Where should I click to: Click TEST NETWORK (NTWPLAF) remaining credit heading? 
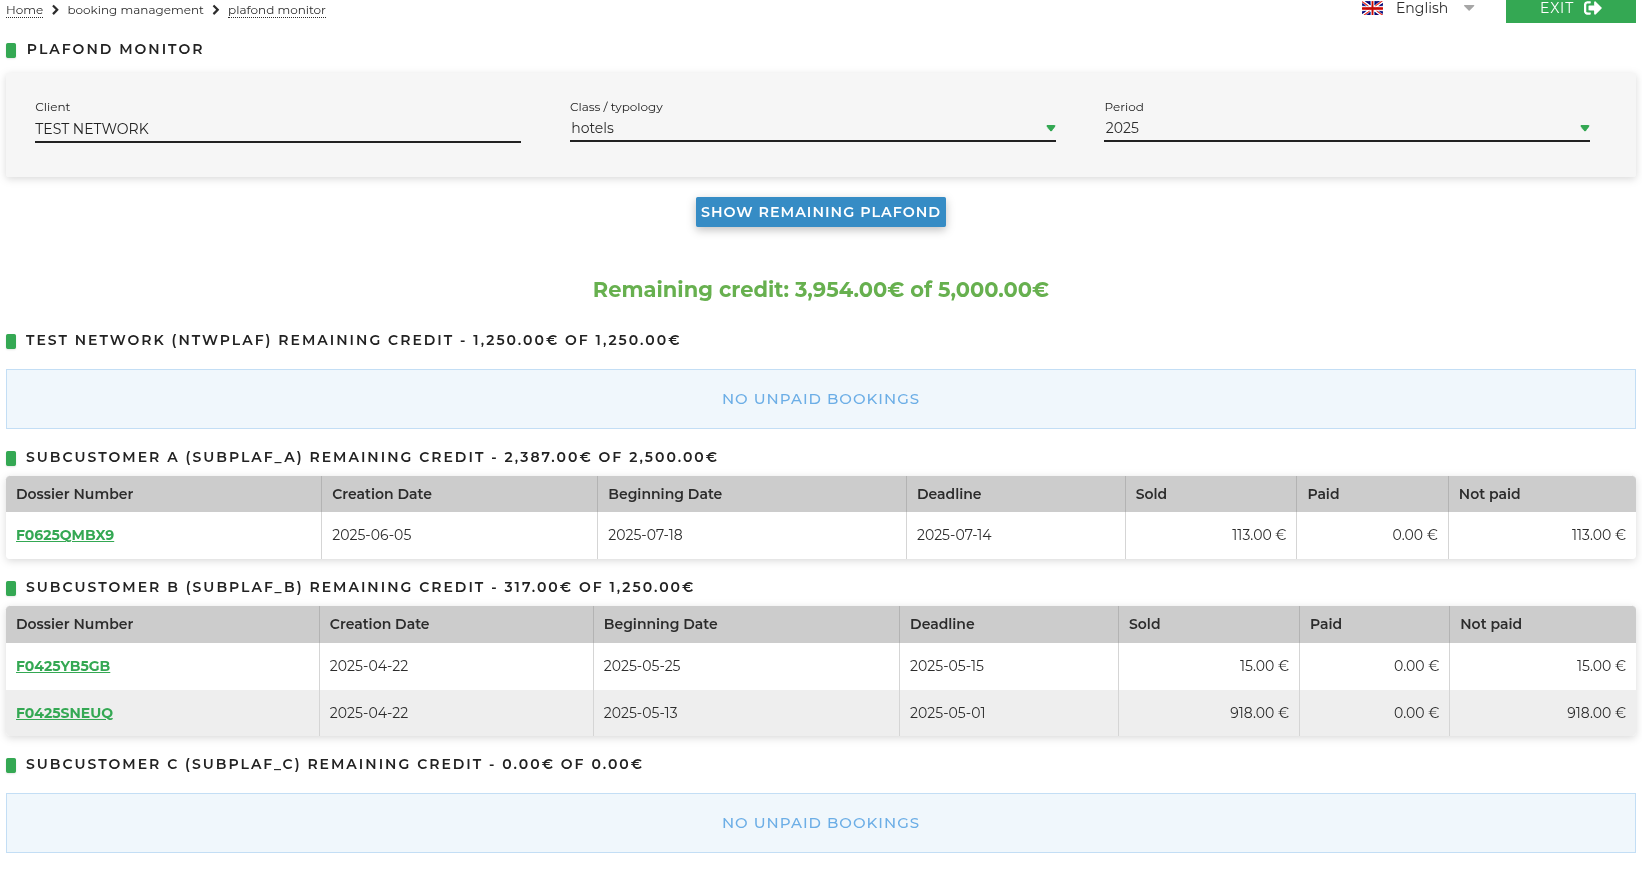point(353,340)
